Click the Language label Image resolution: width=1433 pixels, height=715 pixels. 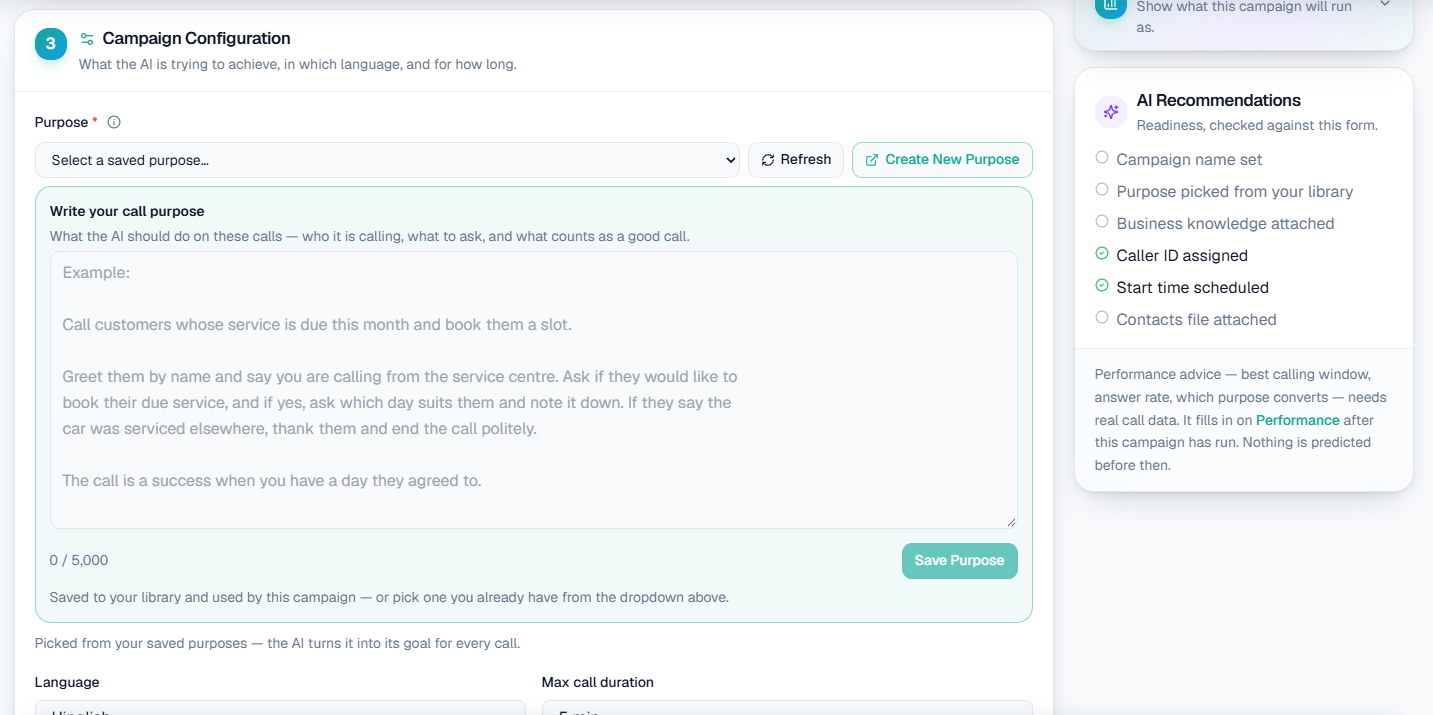pos(67,683)
